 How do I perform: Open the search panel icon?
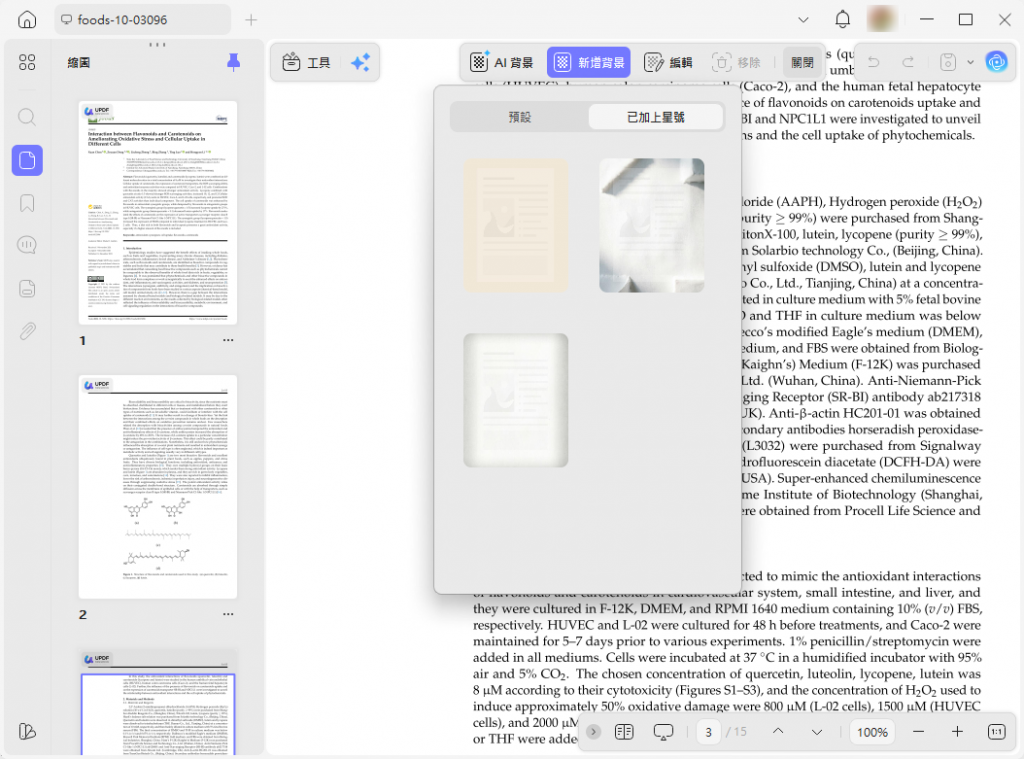27,117
